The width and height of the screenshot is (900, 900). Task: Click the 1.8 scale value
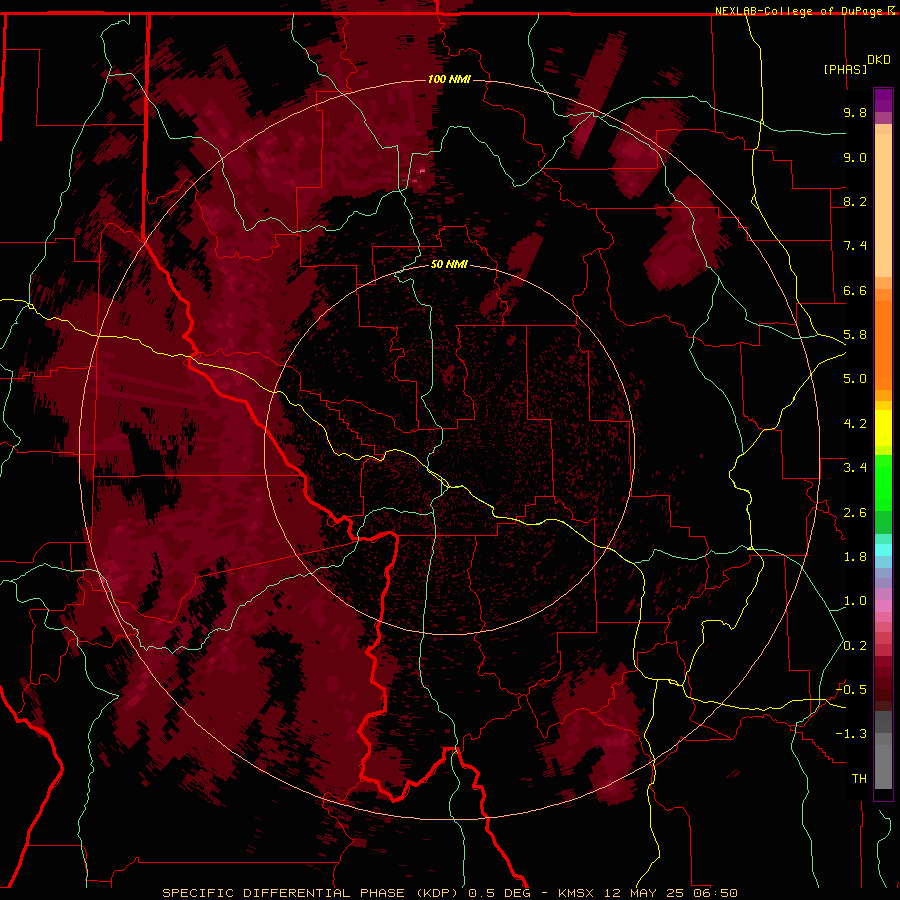pyautogui.click(x=855, y=557)
